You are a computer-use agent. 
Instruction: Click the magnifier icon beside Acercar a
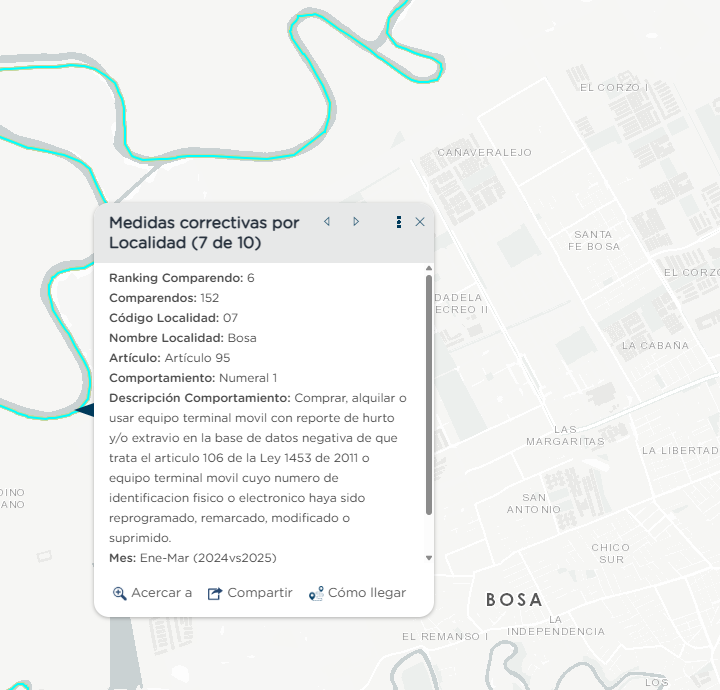[x=119, y=593]
